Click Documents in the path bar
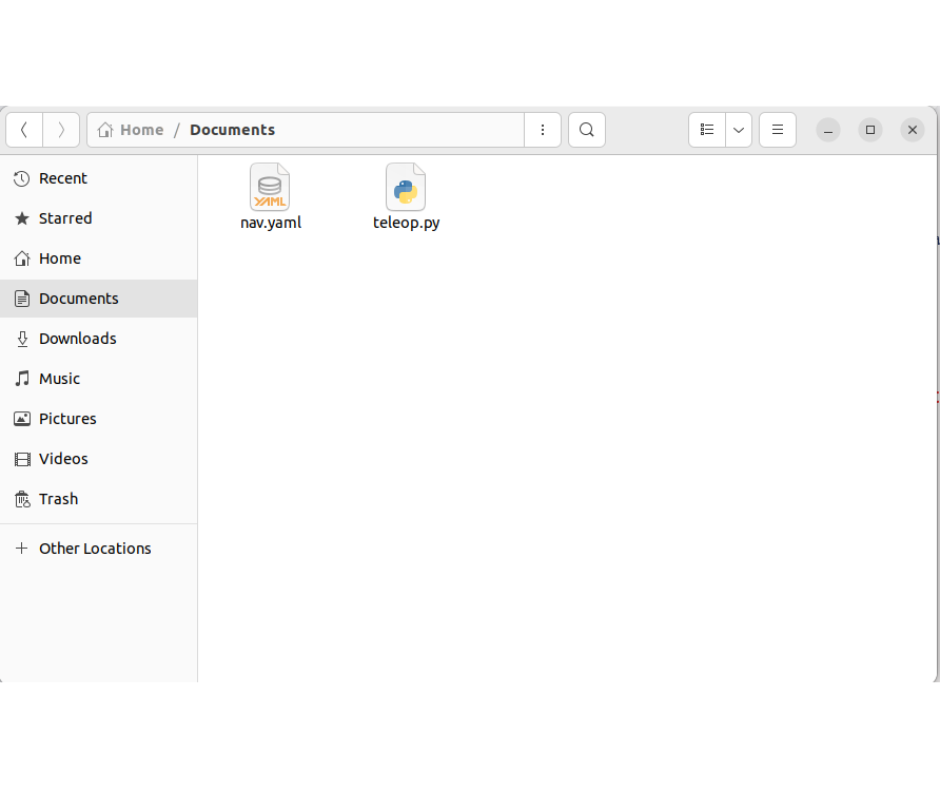This screenshot has height=788, width=940. 232,130
